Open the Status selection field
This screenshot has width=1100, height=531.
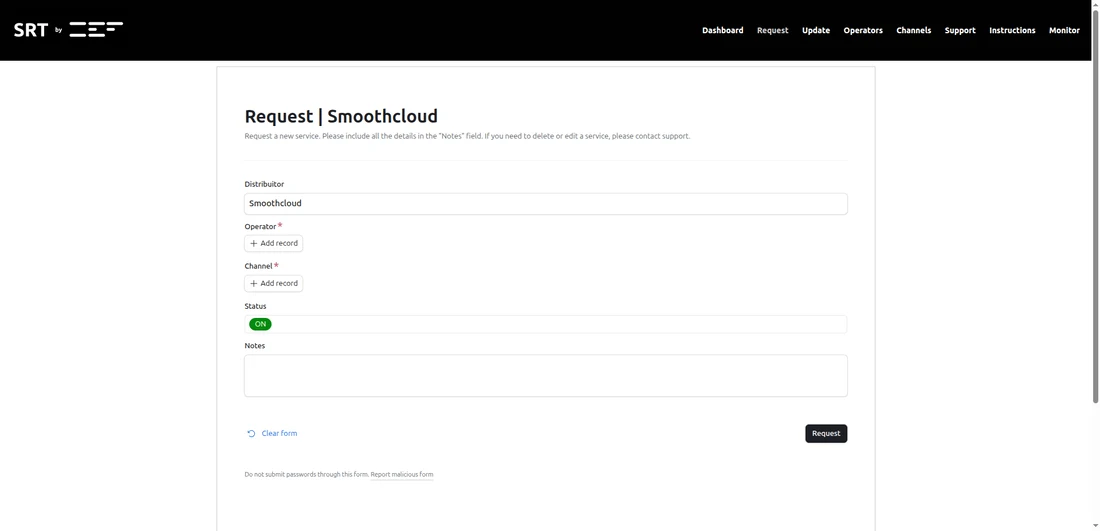click(546, 324)
